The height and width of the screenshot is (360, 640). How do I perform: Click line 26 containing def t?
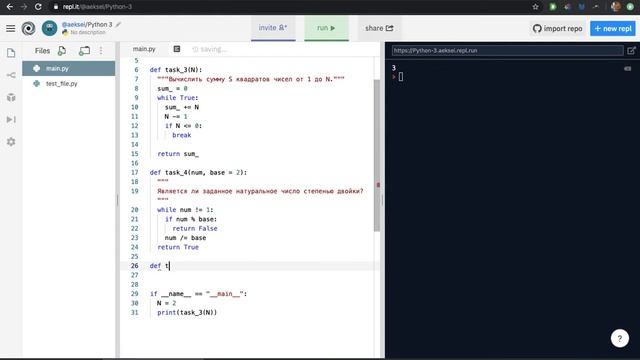pyautogui.click(x=250, y=266)
